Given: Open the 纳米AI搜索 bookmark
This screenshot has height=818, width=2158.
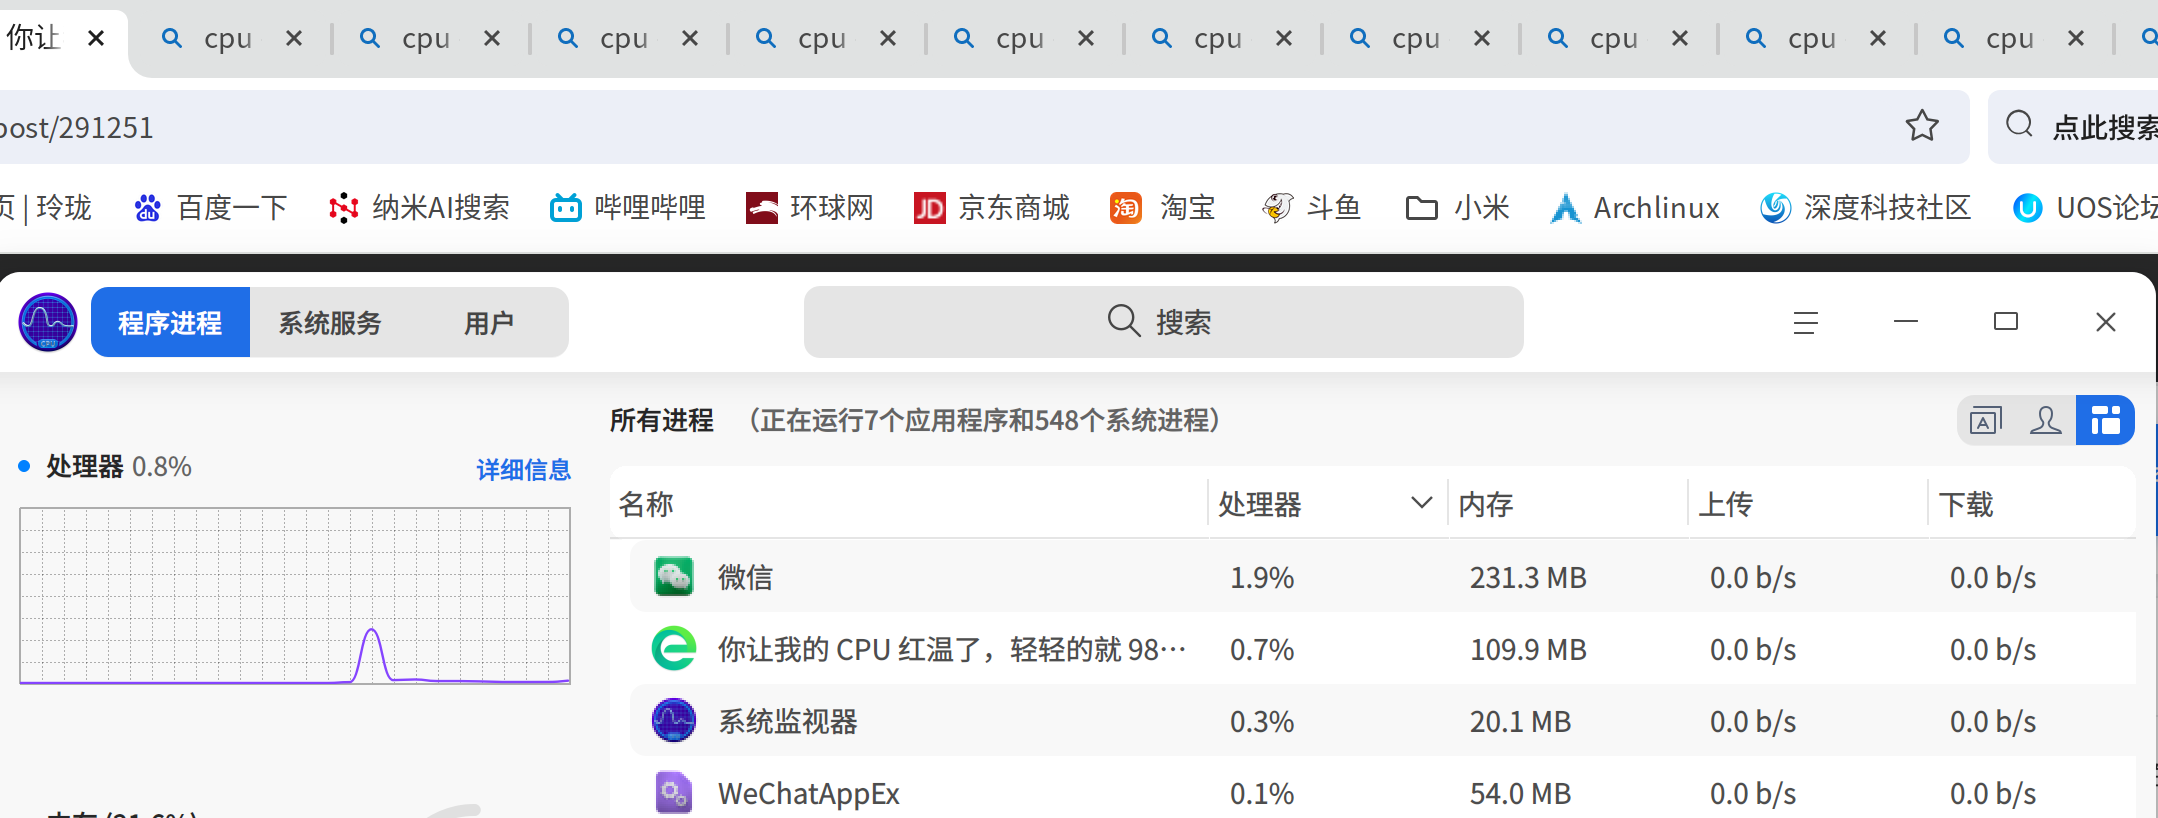Looking at the screenshot, I should pos(419,208).
